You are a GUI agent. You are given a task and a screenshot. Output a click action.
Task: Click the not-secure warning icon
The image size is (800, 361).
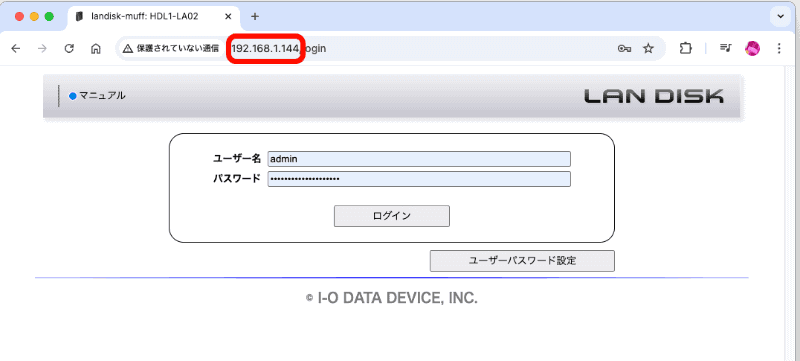(x=128, y=48)
